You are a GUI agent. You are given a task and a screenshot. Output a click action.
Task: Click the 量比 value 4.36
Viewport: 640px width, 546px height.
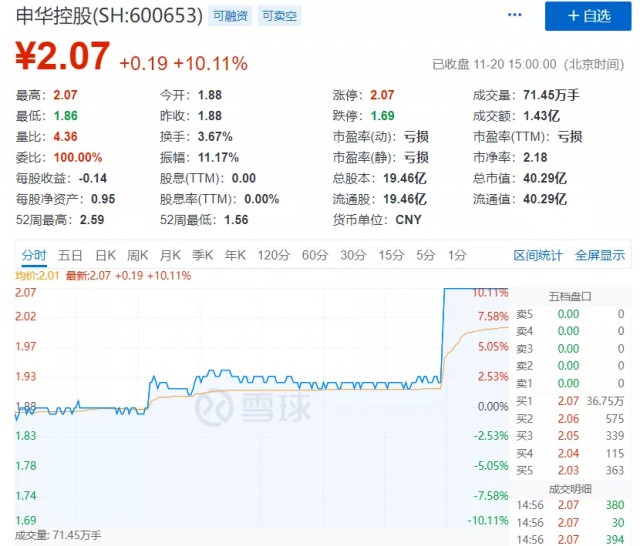65,137
